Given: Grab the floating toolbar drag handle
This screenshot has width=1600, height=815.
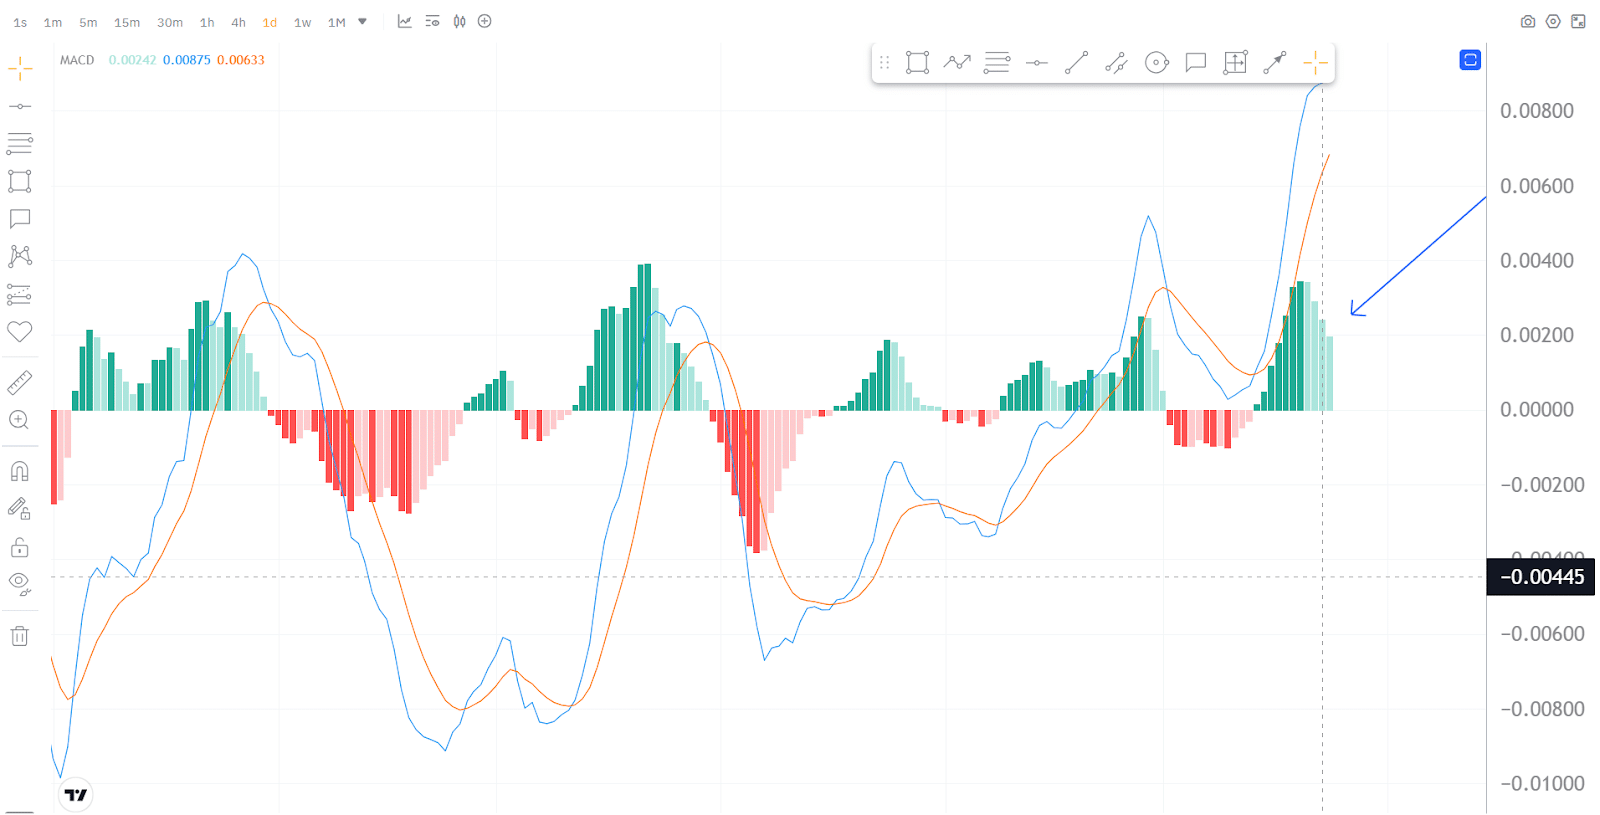Looking at the screenshot, I should point(884,62).
